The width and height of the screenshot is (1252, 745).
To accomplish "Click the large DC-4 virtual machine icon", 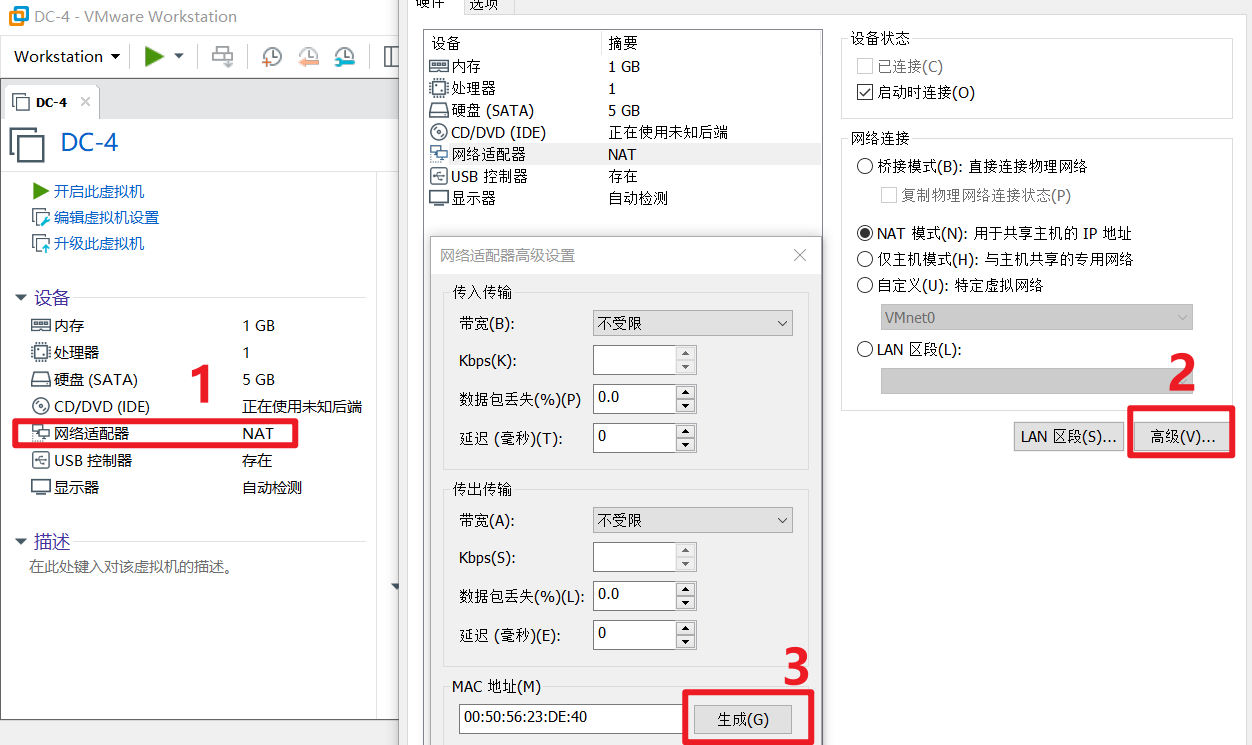I will (27, 143).
